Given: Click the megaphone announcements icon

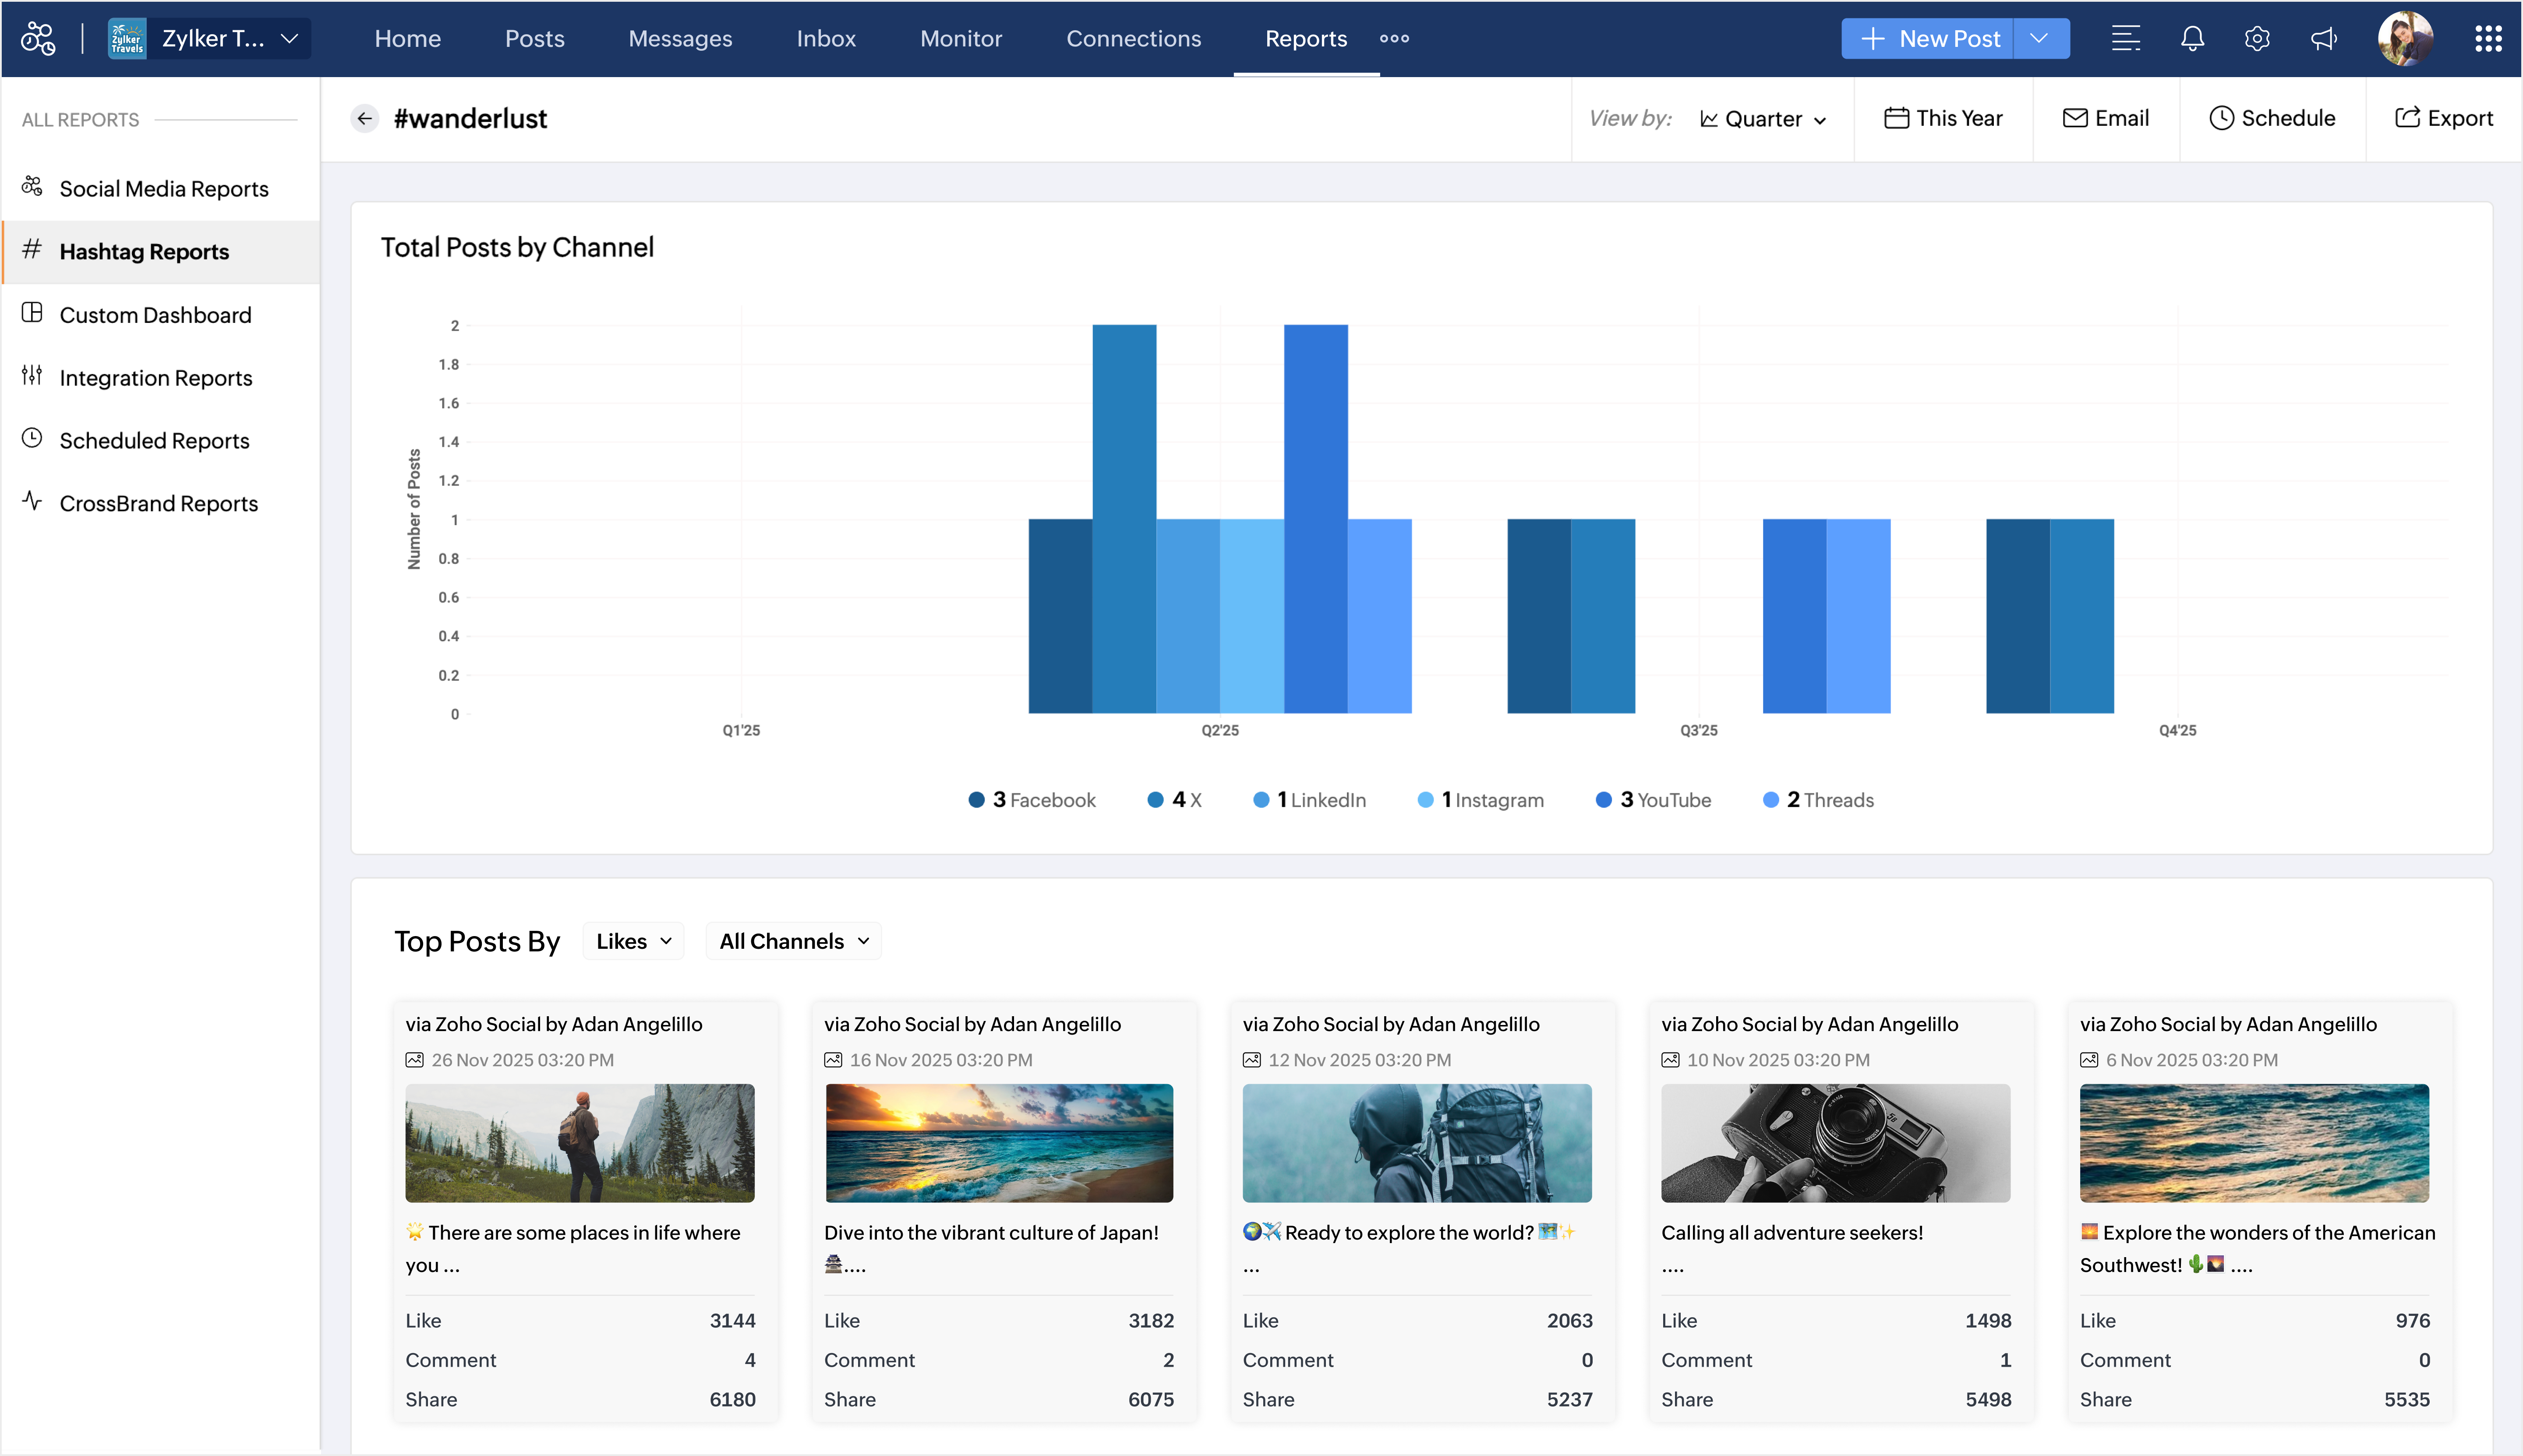Looking at the screenshot, I should click(2323, 39).
